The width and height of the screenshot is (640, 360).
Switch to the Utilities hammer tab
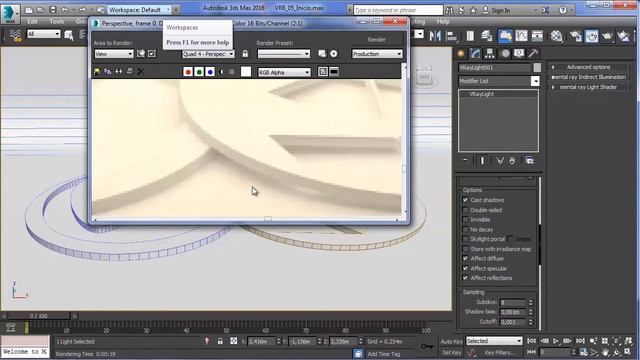[x=533, y=53]
